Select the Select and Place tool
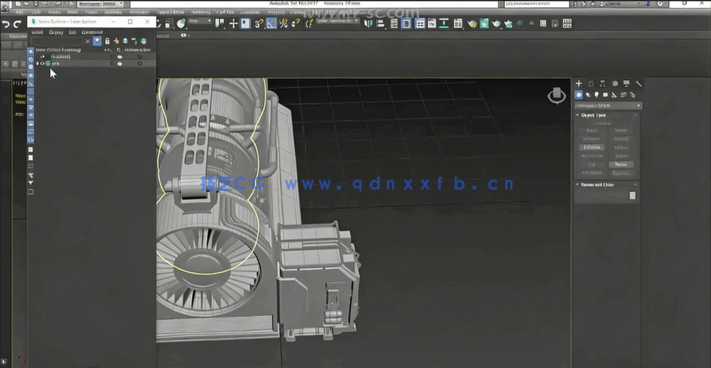 tap(180, 24)
